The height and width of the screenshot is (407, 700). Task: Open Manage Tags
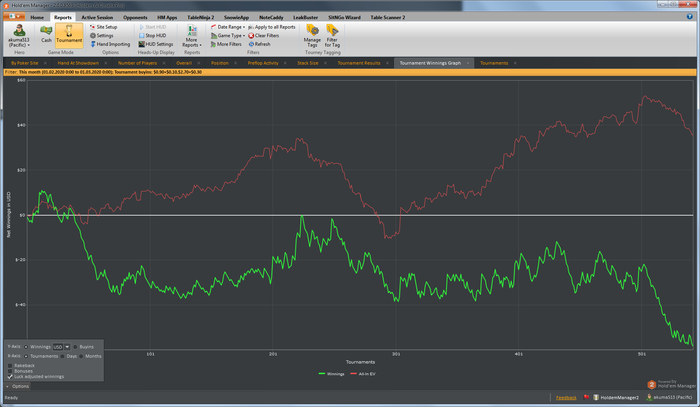(x=312, y=36)
